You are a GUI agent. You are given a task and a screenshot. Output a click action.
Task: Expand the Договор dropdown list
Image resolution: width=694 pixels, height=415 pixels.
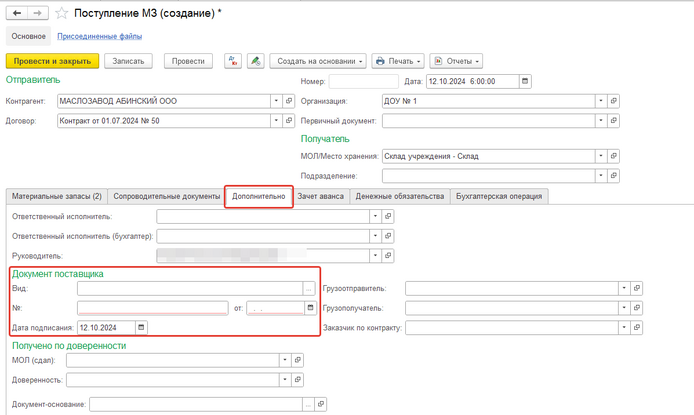coord(276,121)
